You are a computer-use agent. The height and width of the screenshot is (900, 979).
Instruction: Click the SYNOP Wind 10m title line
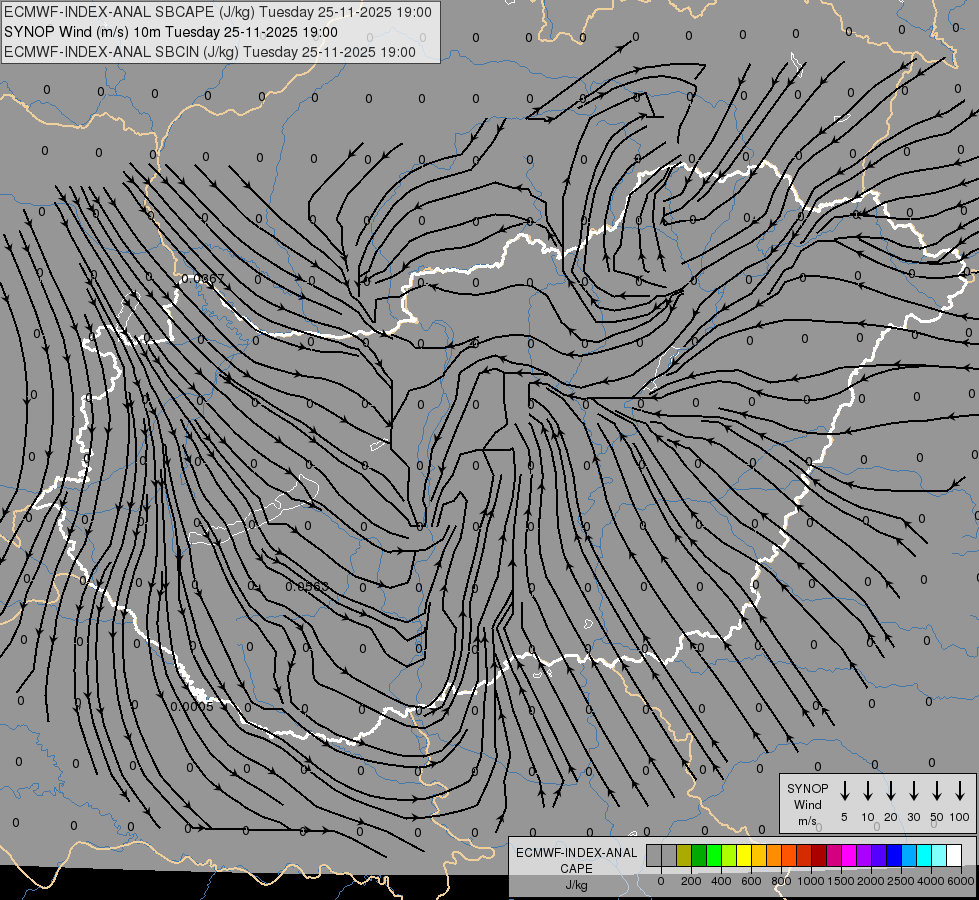tap(171, 32)
